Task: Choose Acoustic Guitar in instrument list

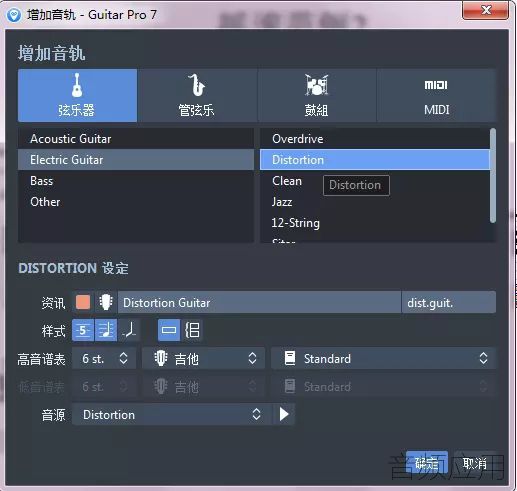Action: (x=136, y=139)
